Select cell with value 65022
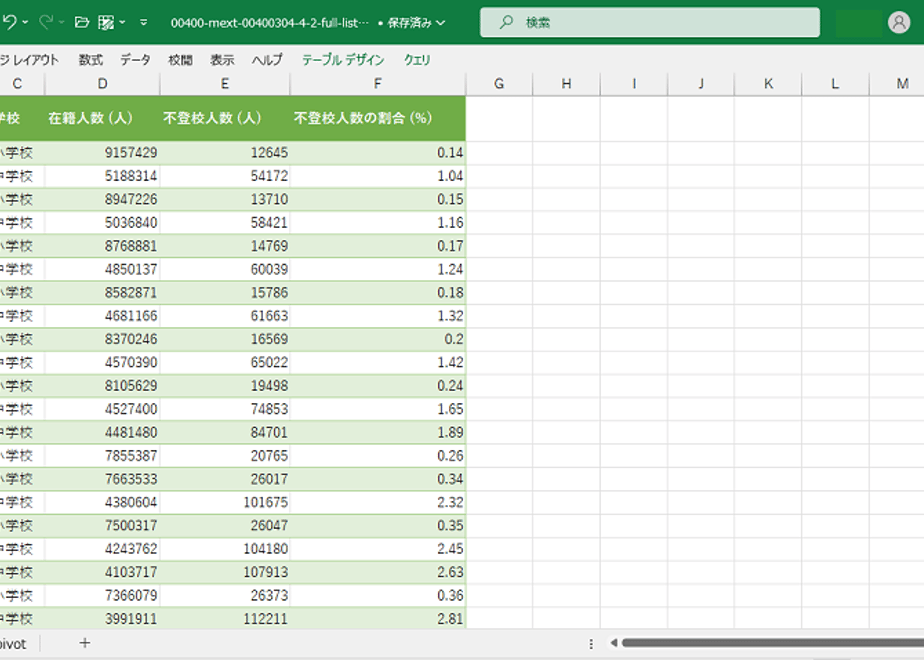 point(225,362)
